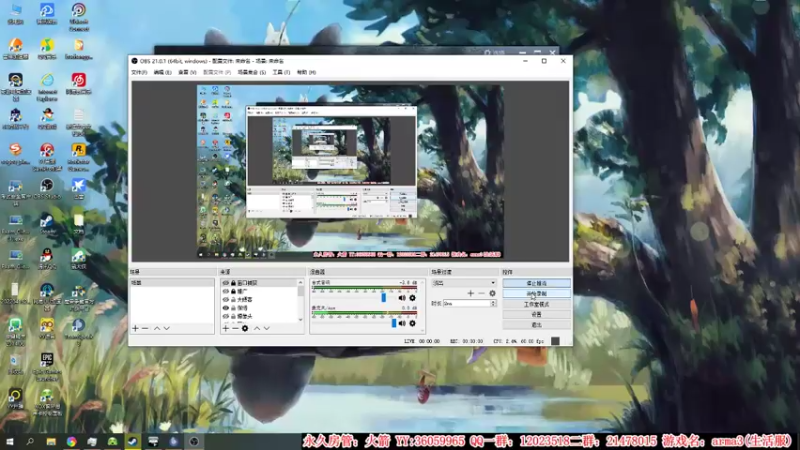
Task: Open the 场景集合(S) menu
Action: point(252,72)
